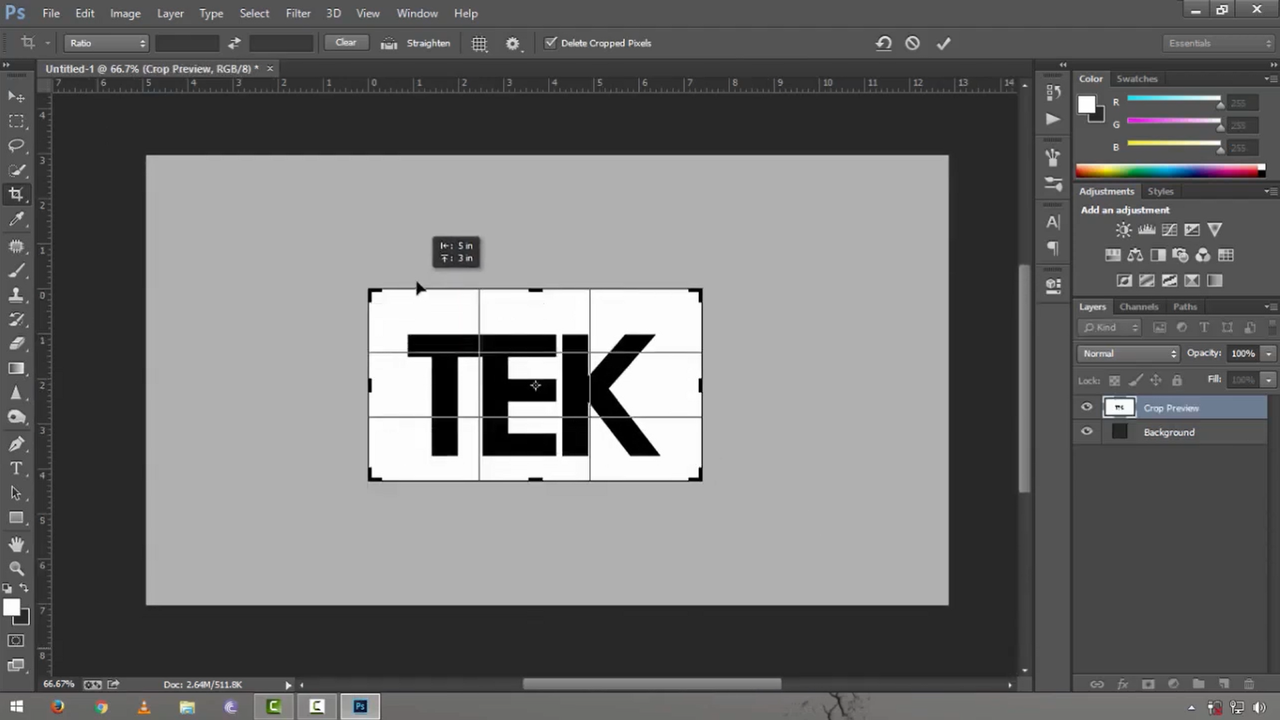This screenshot has width=1280, height=720.
Task: Switch to the Channels tab
Action: 1138,306
